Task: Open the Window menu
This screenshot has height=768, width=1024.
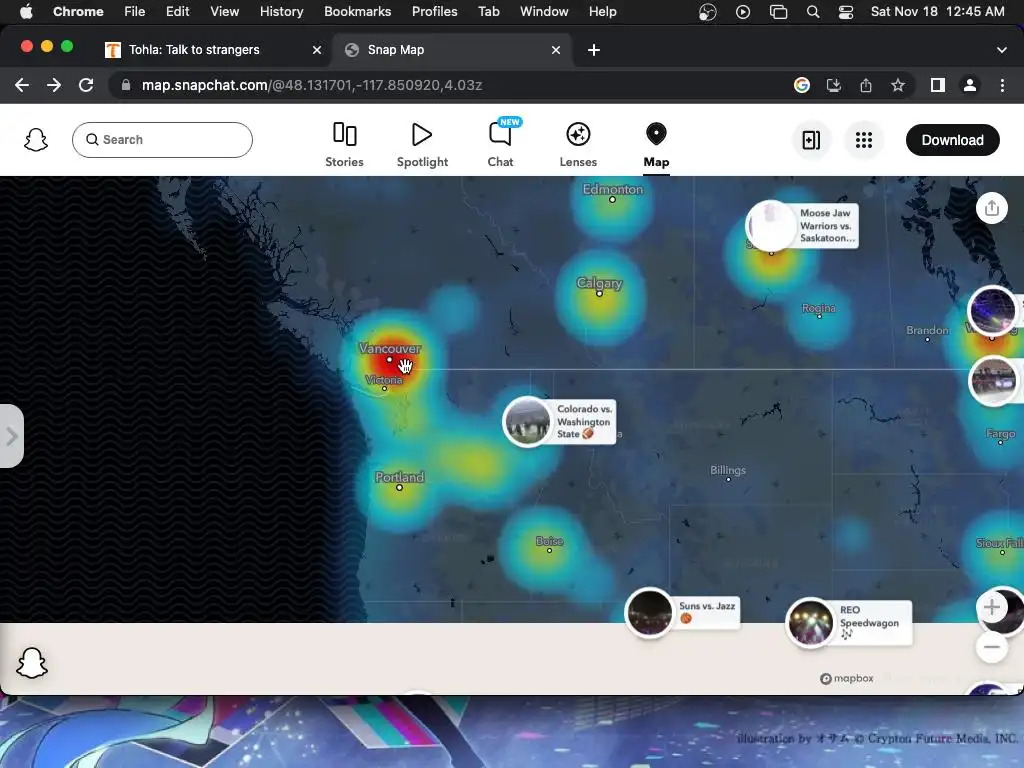Action: (x=543, y=12)
